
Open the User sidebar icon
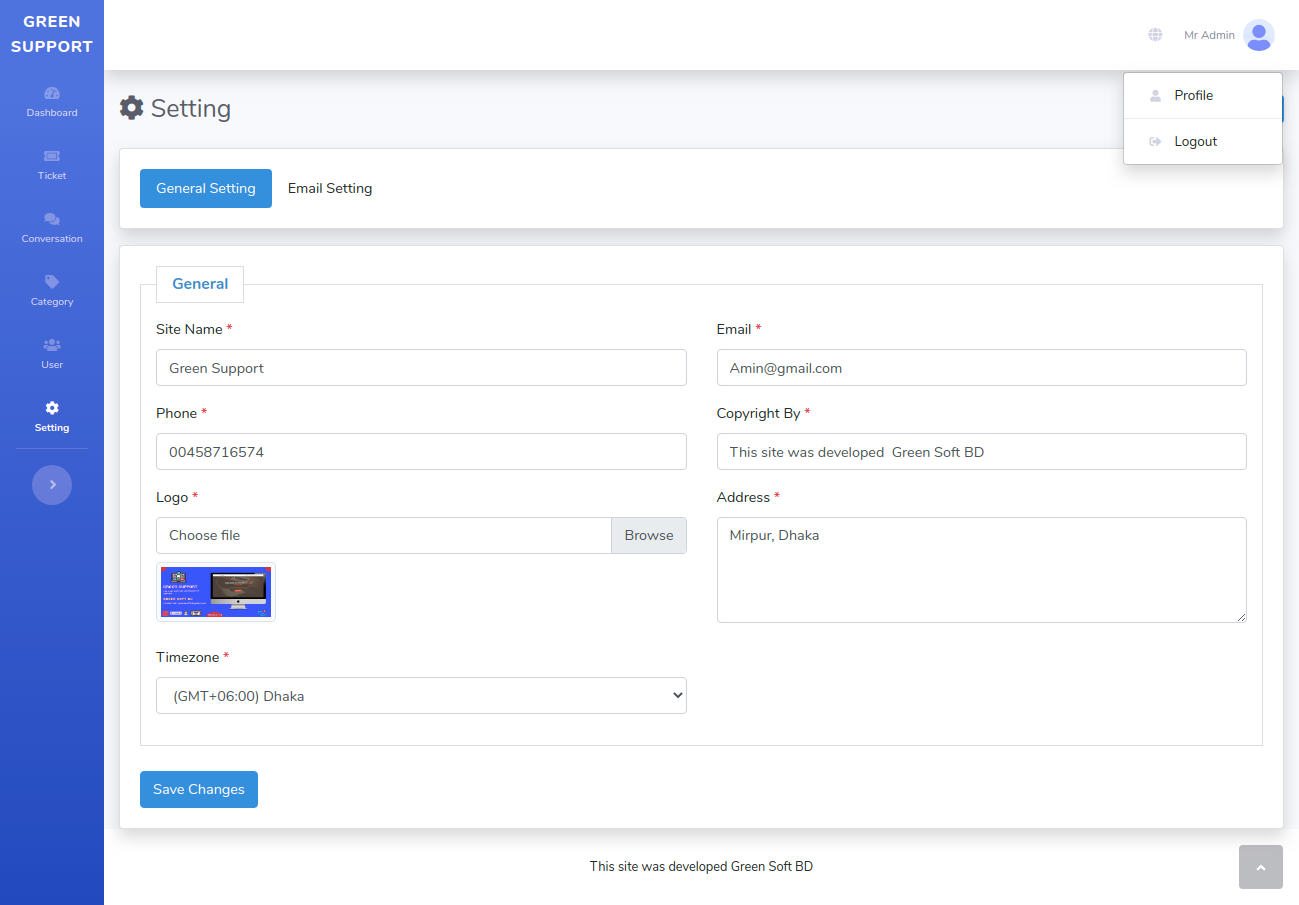point(52,346)
